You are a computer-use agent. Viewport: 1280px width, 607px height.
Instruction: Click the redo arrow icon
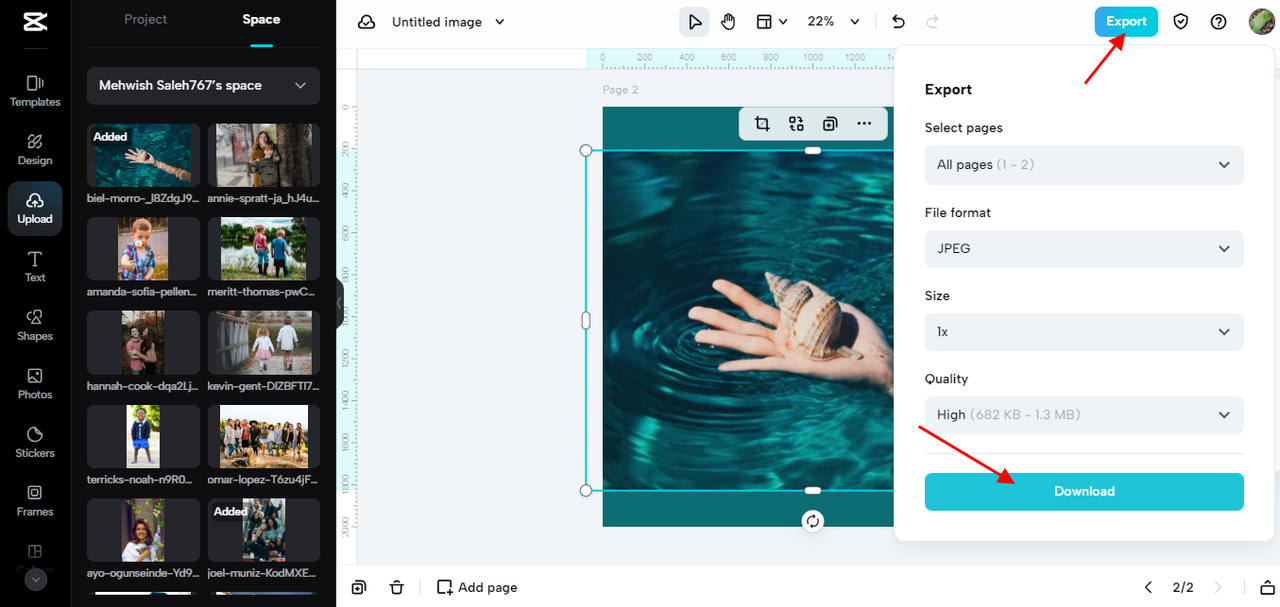pos(933,22)
